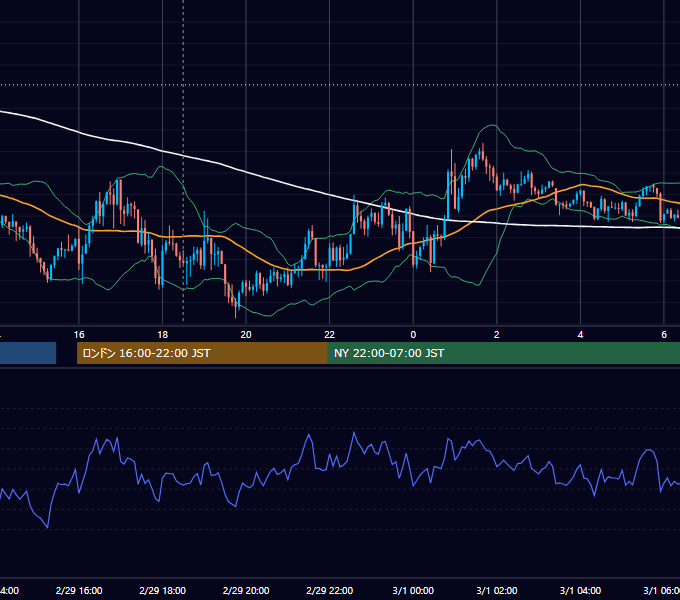This screenshot has height=600, width=680.
Task: Click the blue session bar before London
Action: click(28, 353)
